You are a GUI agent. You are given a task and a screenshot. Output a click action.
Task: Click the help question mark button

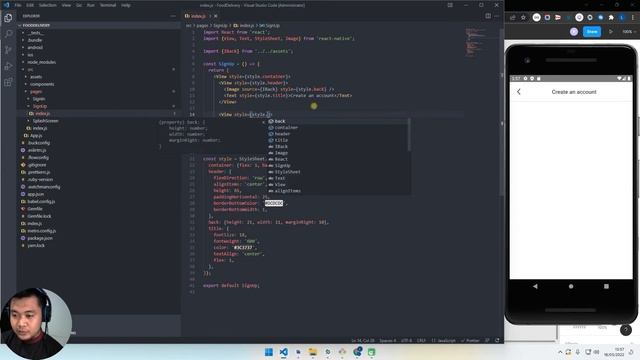click(625, 330)
